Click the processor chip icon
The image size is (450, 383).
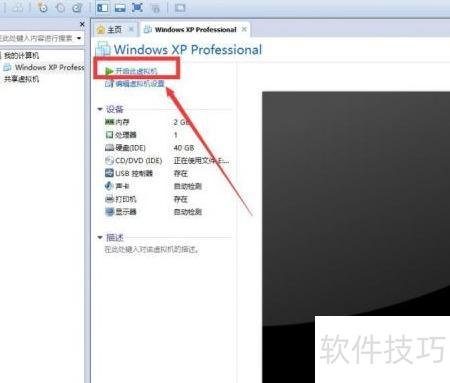(109, 135)
